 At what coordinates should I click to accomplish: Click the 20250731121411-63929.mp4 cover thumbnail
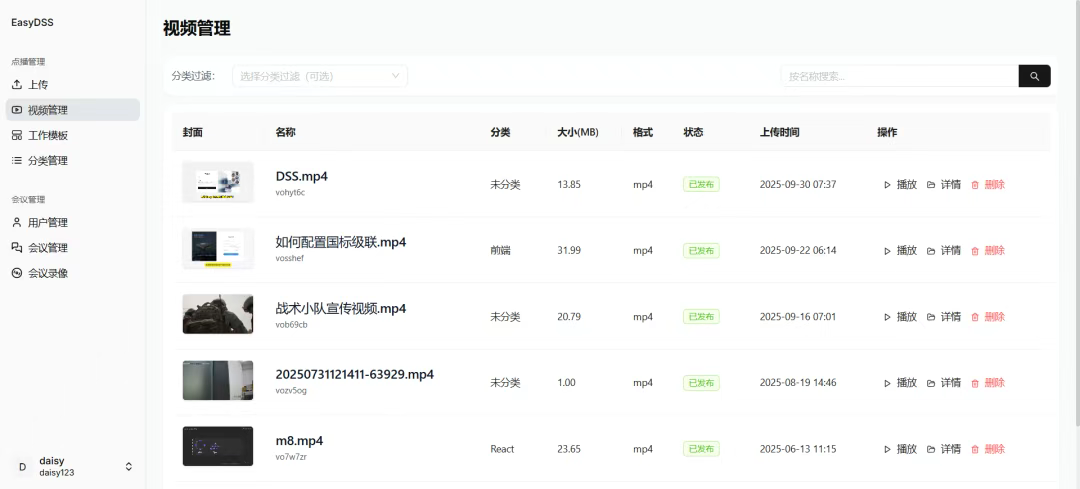218,380
